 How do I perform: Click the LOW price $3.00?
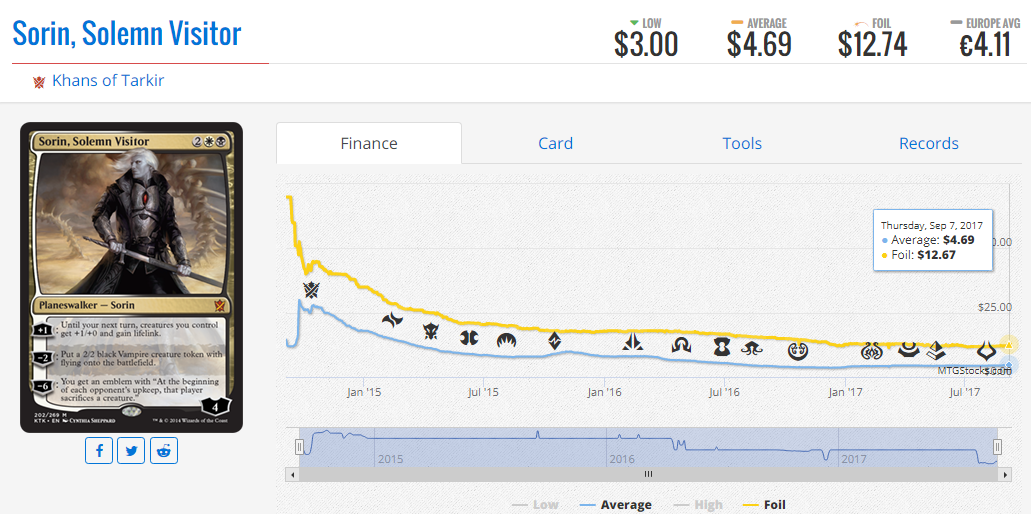[646, 45]
